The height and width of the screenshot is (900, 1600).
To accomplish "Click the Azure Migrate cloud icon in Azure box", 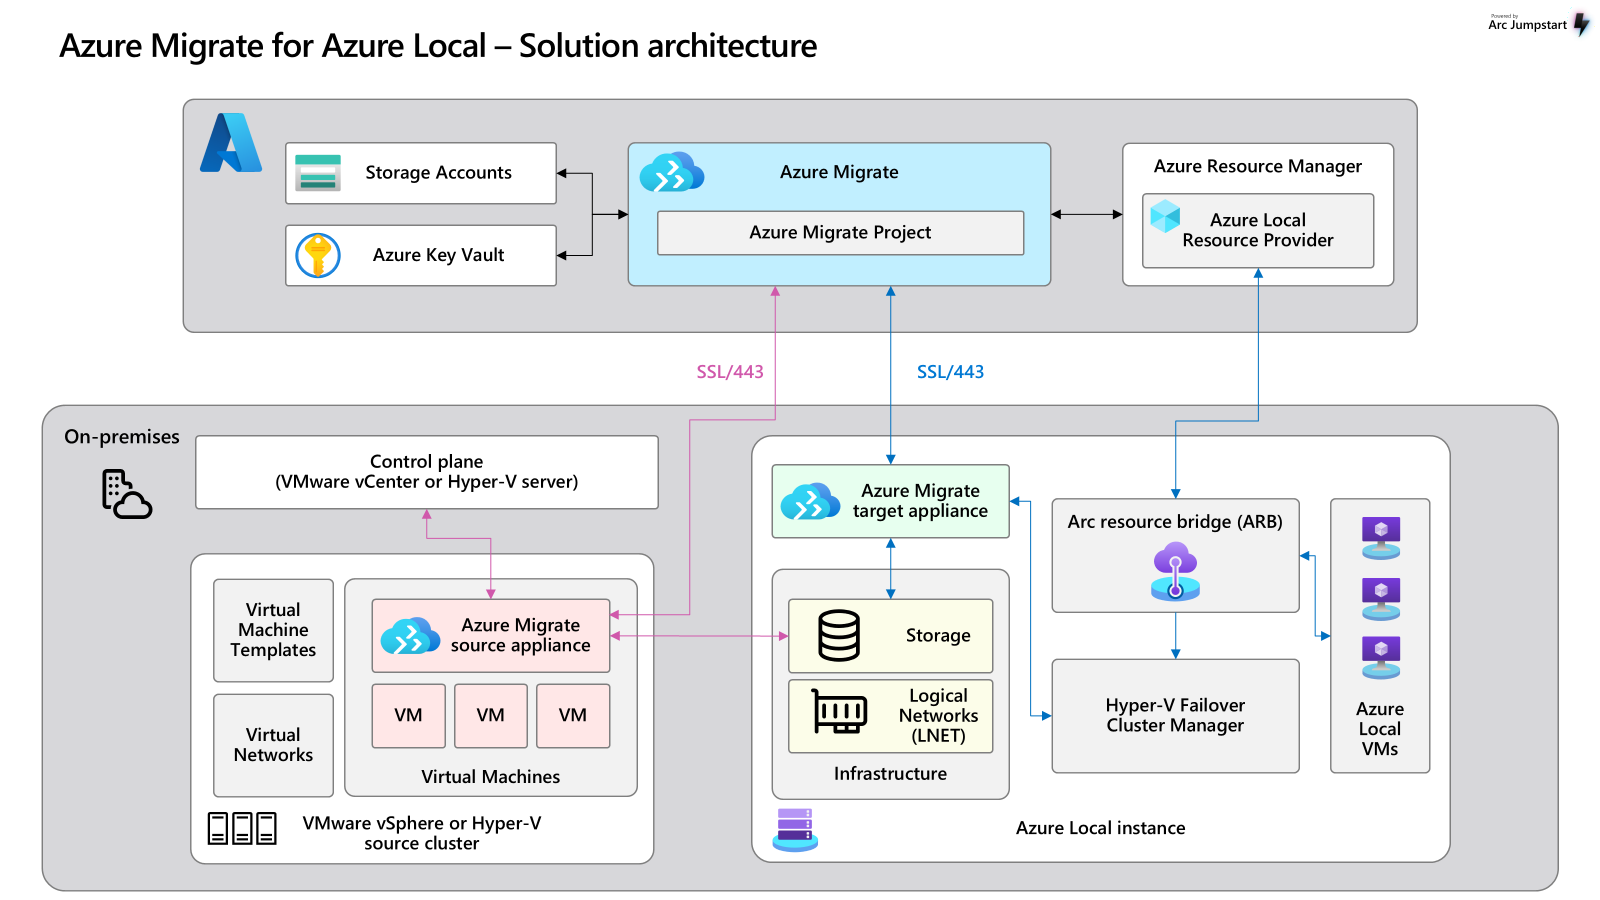I will click(x=672, y=172).
